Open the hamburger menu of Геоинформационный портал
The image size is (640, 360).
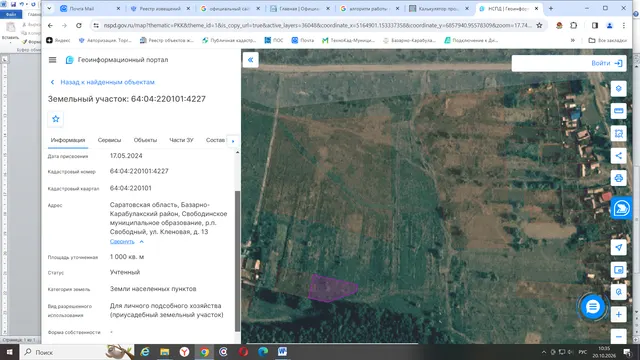[52, 60]
